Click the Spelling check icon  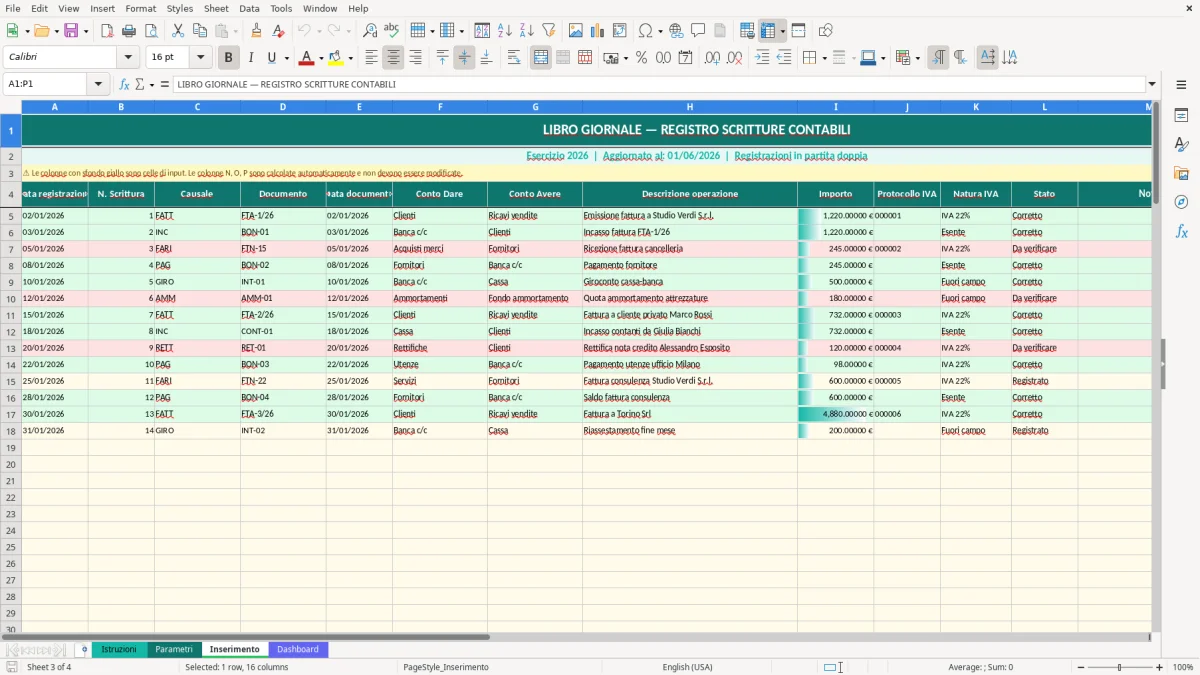[391, 31]
